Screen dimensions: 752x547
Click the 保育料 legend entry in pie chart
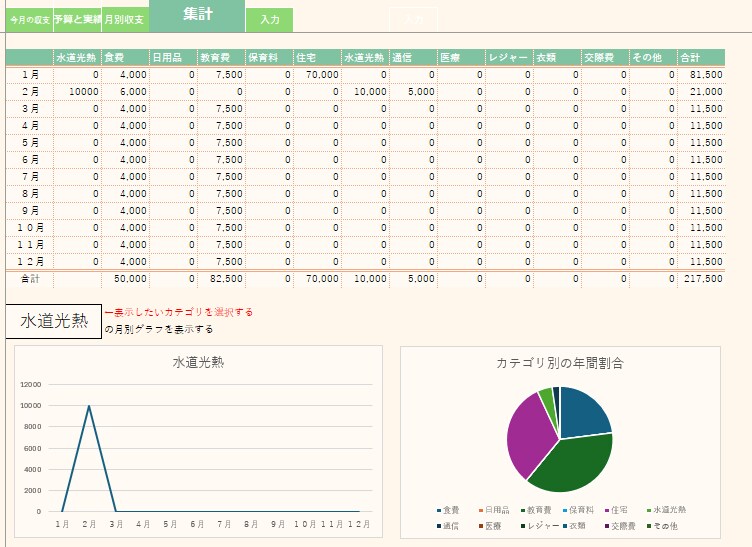coord(578,510)
